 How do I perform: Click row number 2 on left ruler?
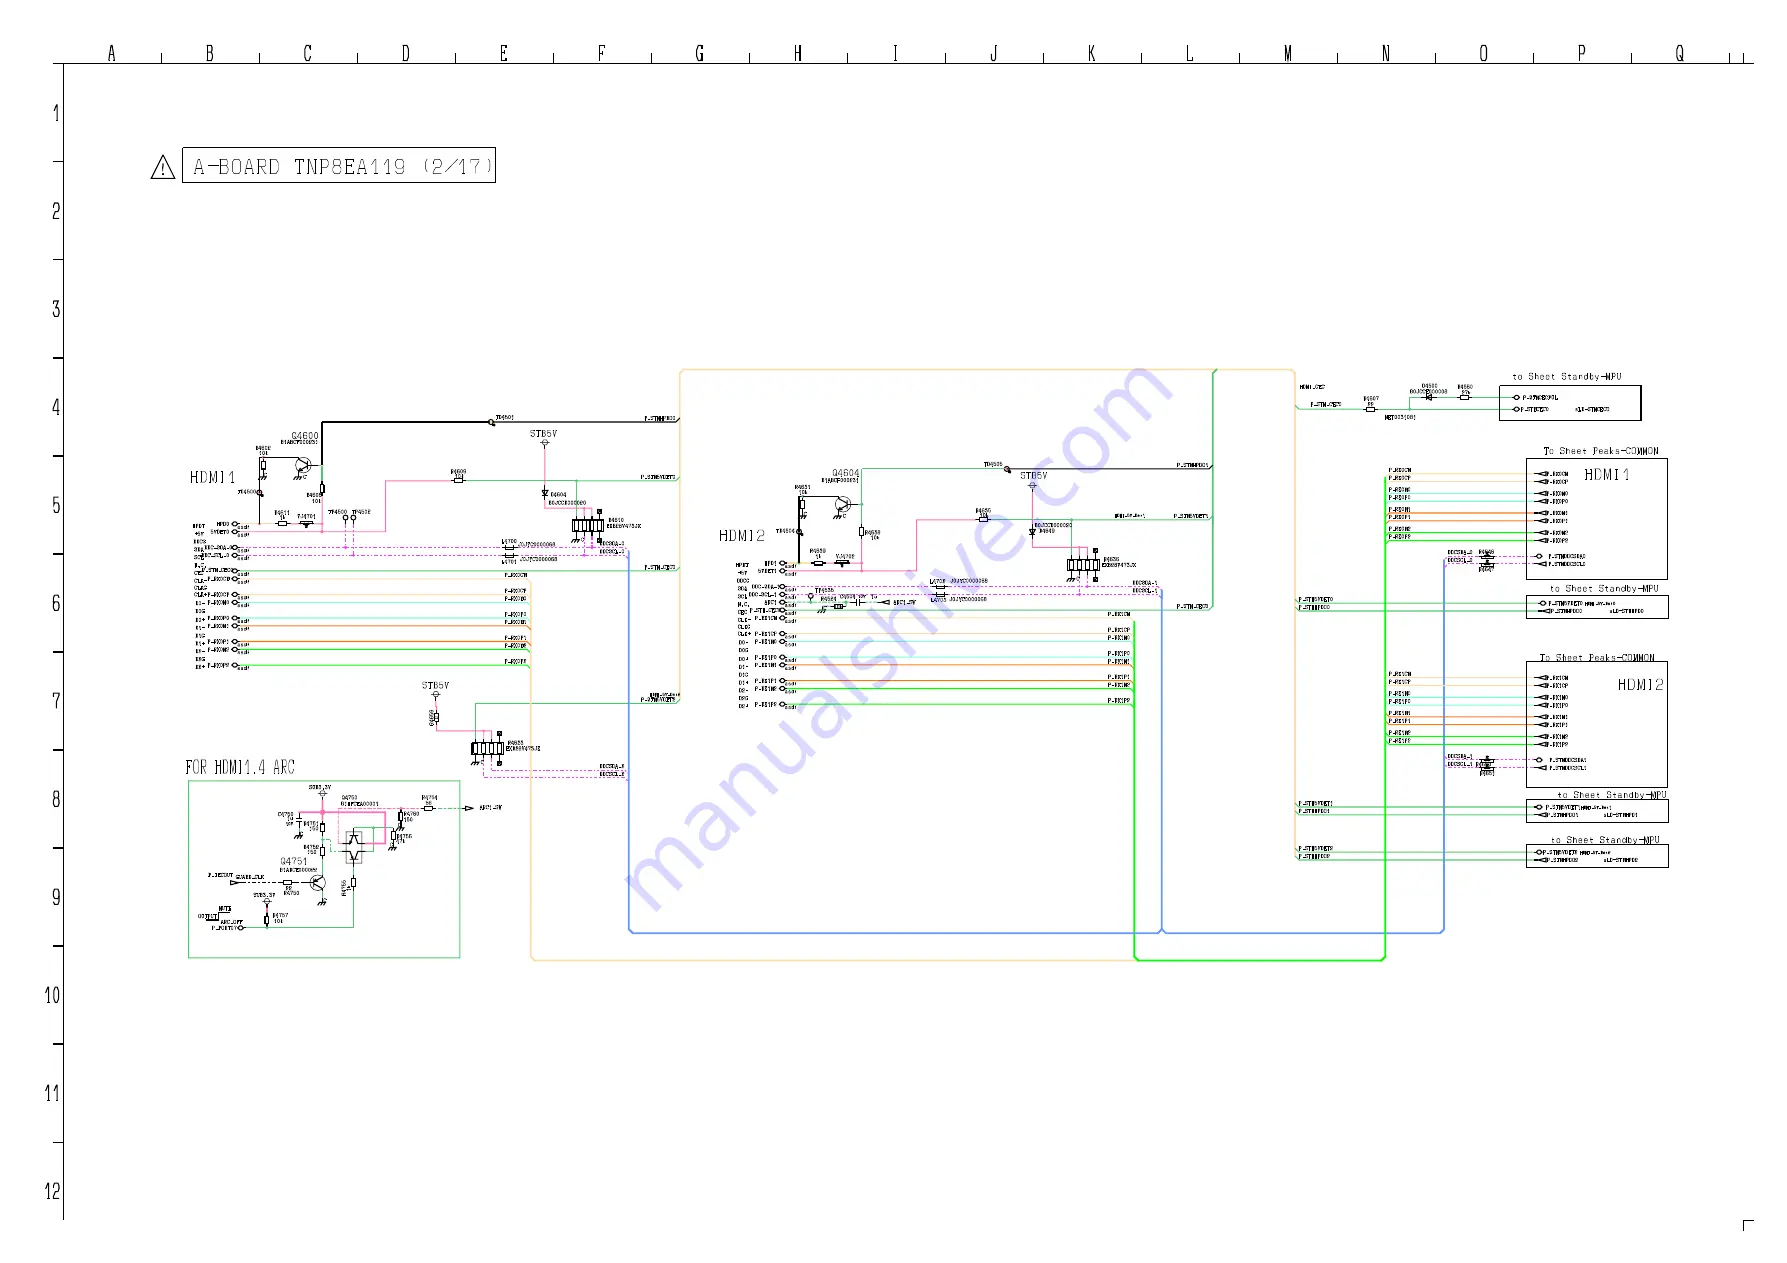click(56, 211)
